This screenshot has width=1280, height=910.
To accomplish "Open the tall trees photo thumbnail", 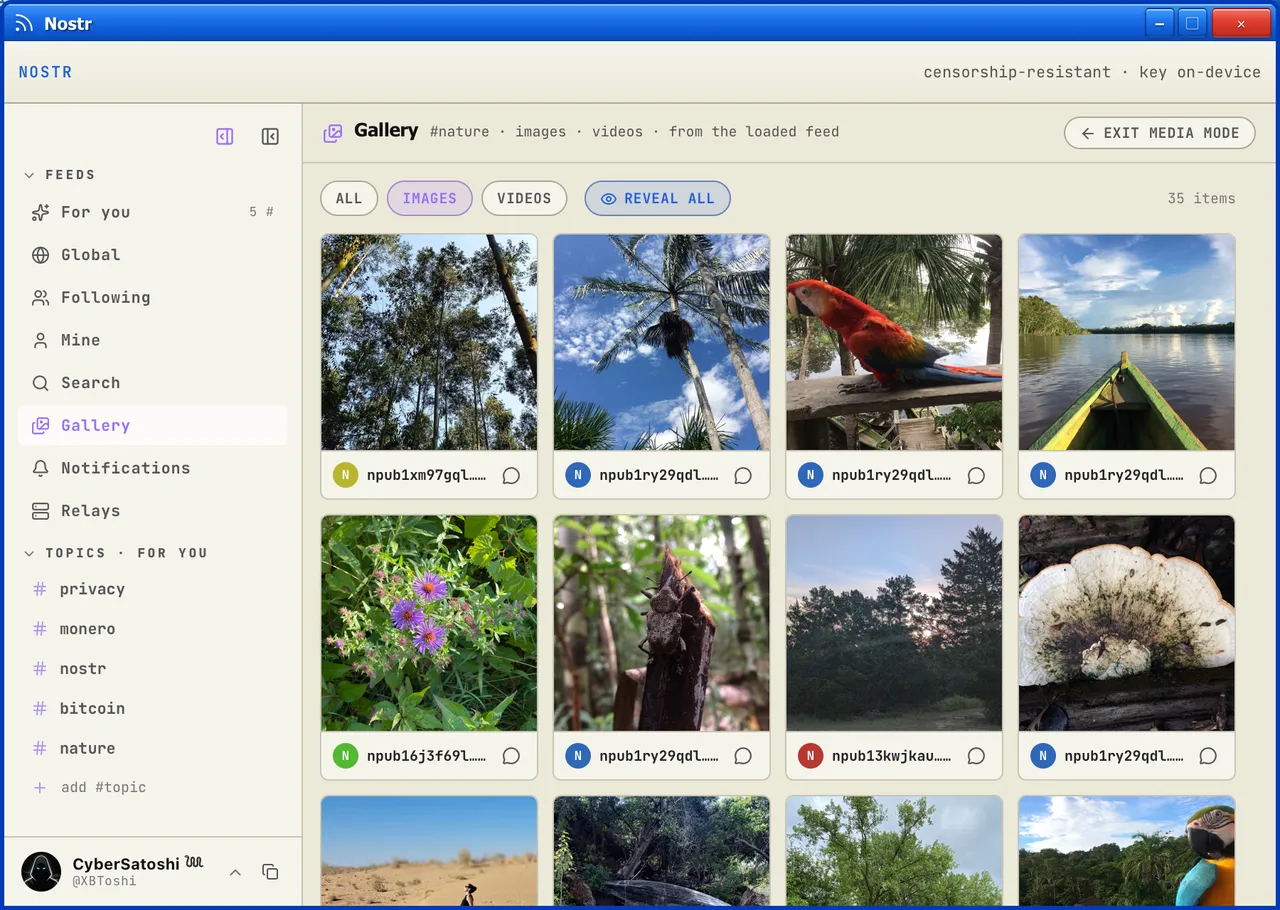I will tap(429, 342).
